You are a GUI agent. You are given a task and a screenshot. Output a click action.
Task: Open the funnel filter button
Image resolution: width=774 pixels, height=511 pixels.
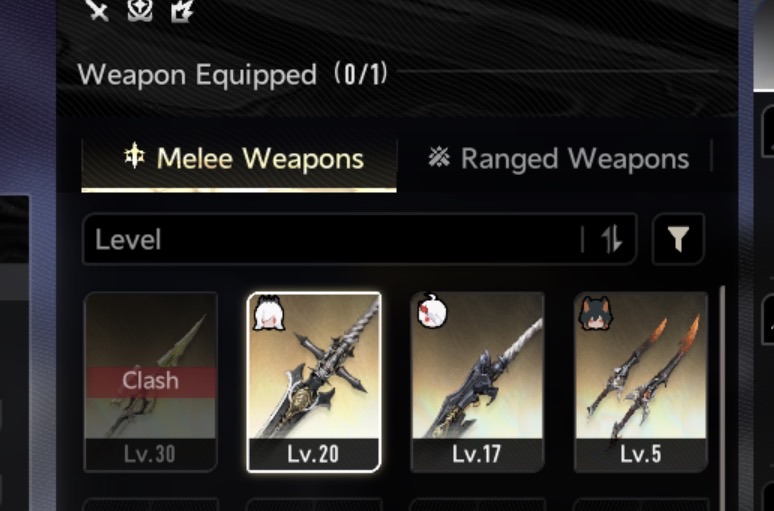[x=678, y=239]
